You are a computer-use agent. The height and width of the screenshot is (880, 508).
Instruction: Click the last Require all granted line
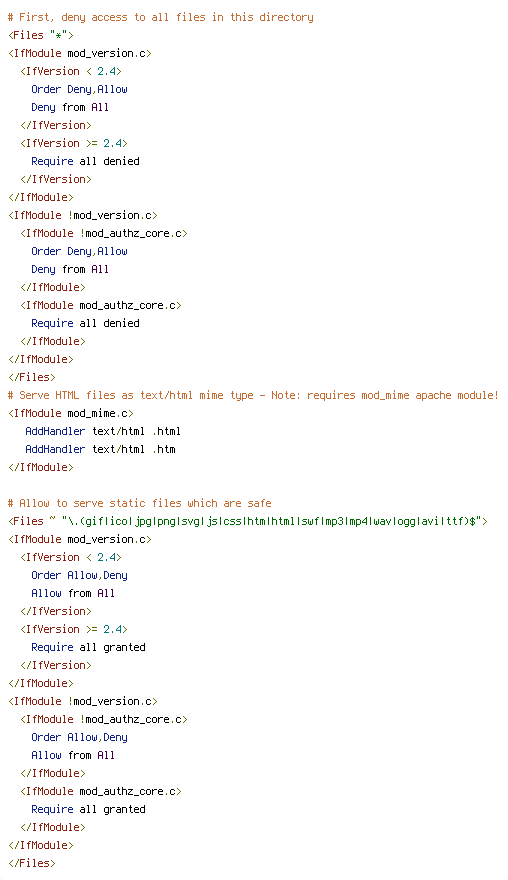(89, 809)
